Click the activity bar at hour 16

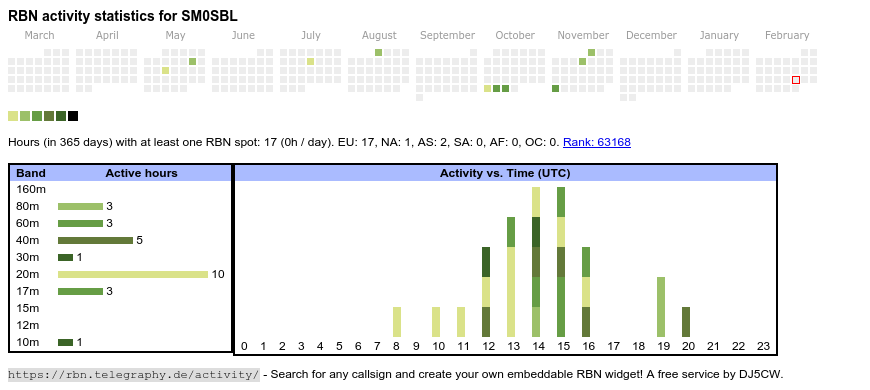586,292
